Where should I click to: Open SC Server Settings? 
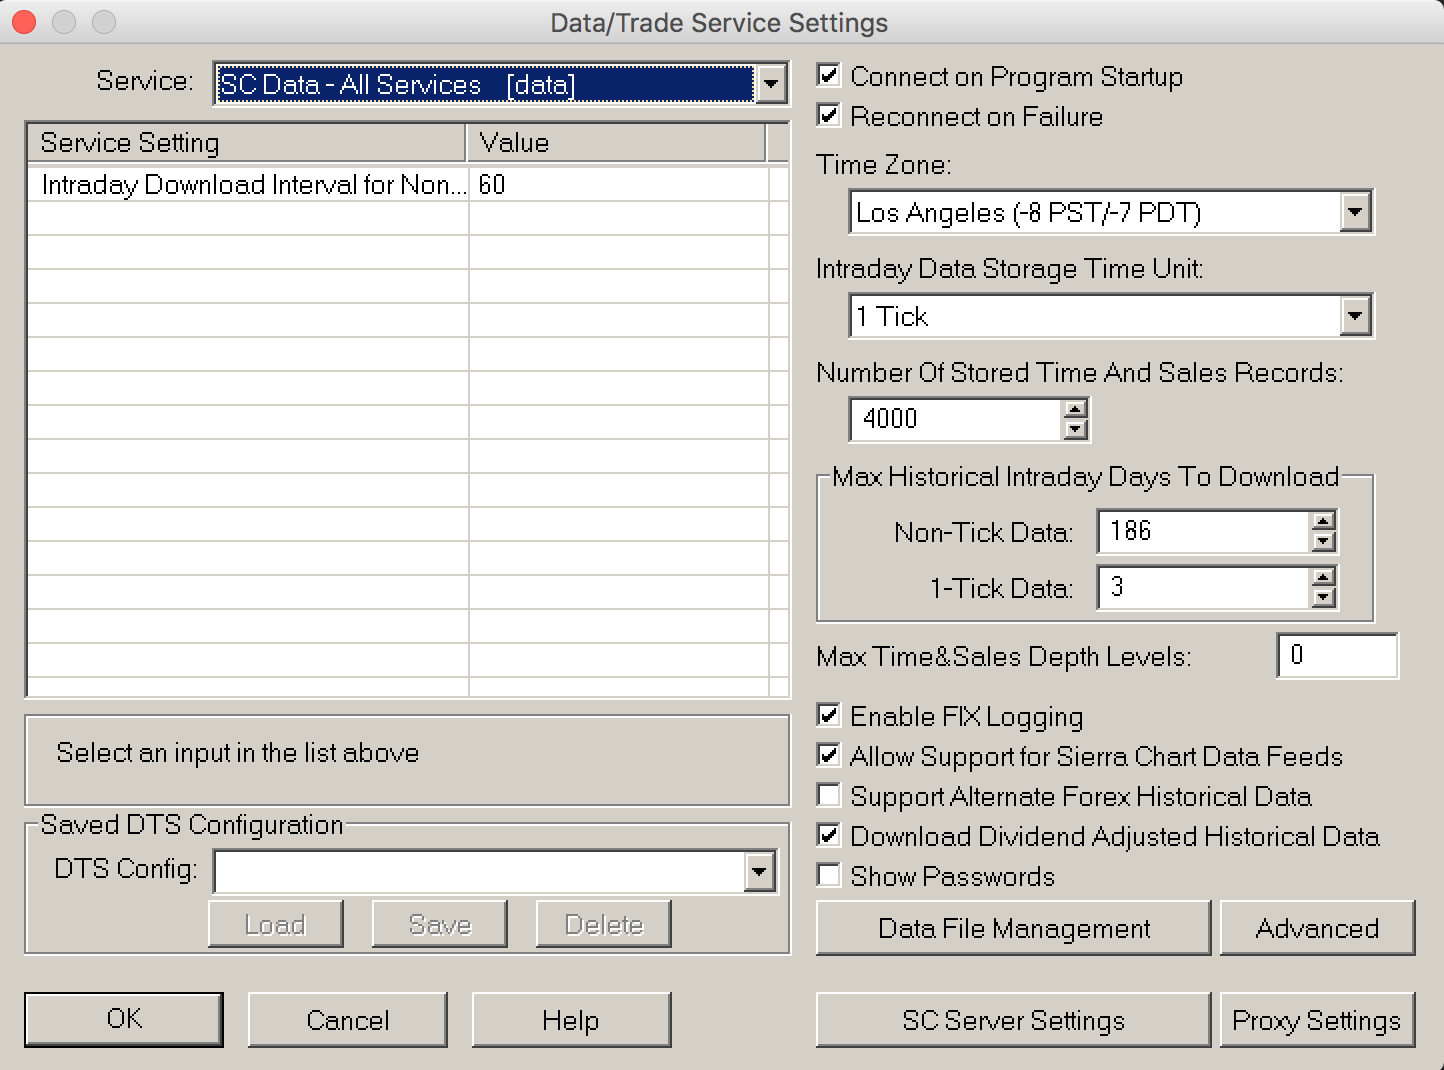click(x=1013, y=1020)
